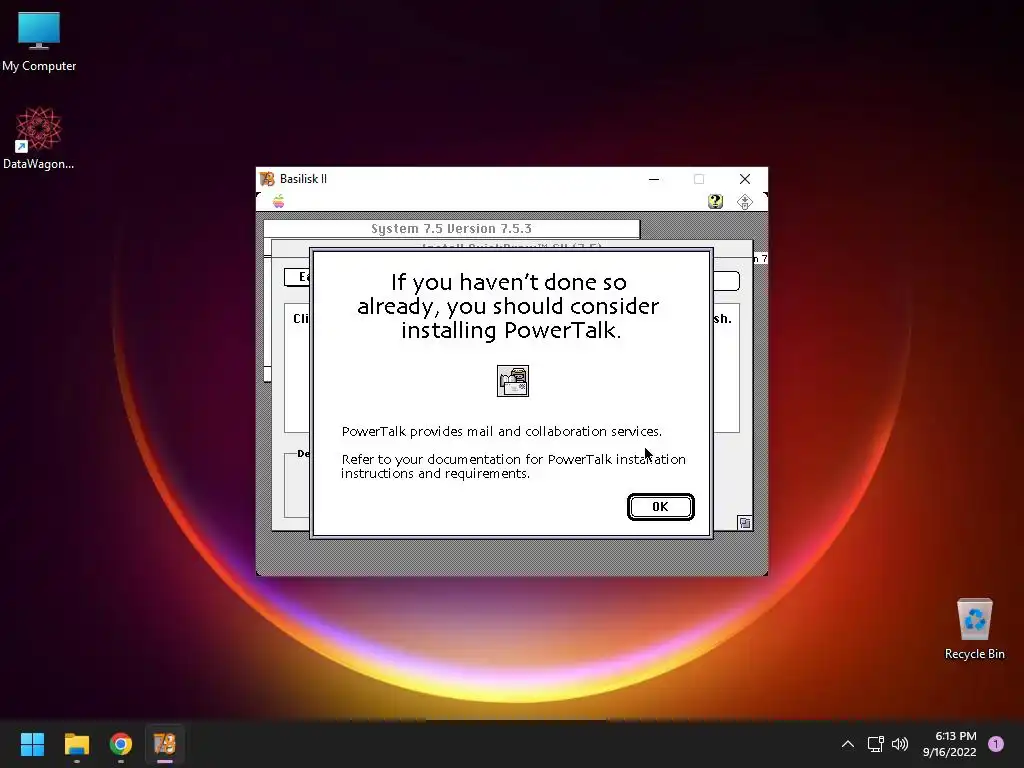Open the Recycle Bin
The image size is (1024, 768).
tap(974, 629)
